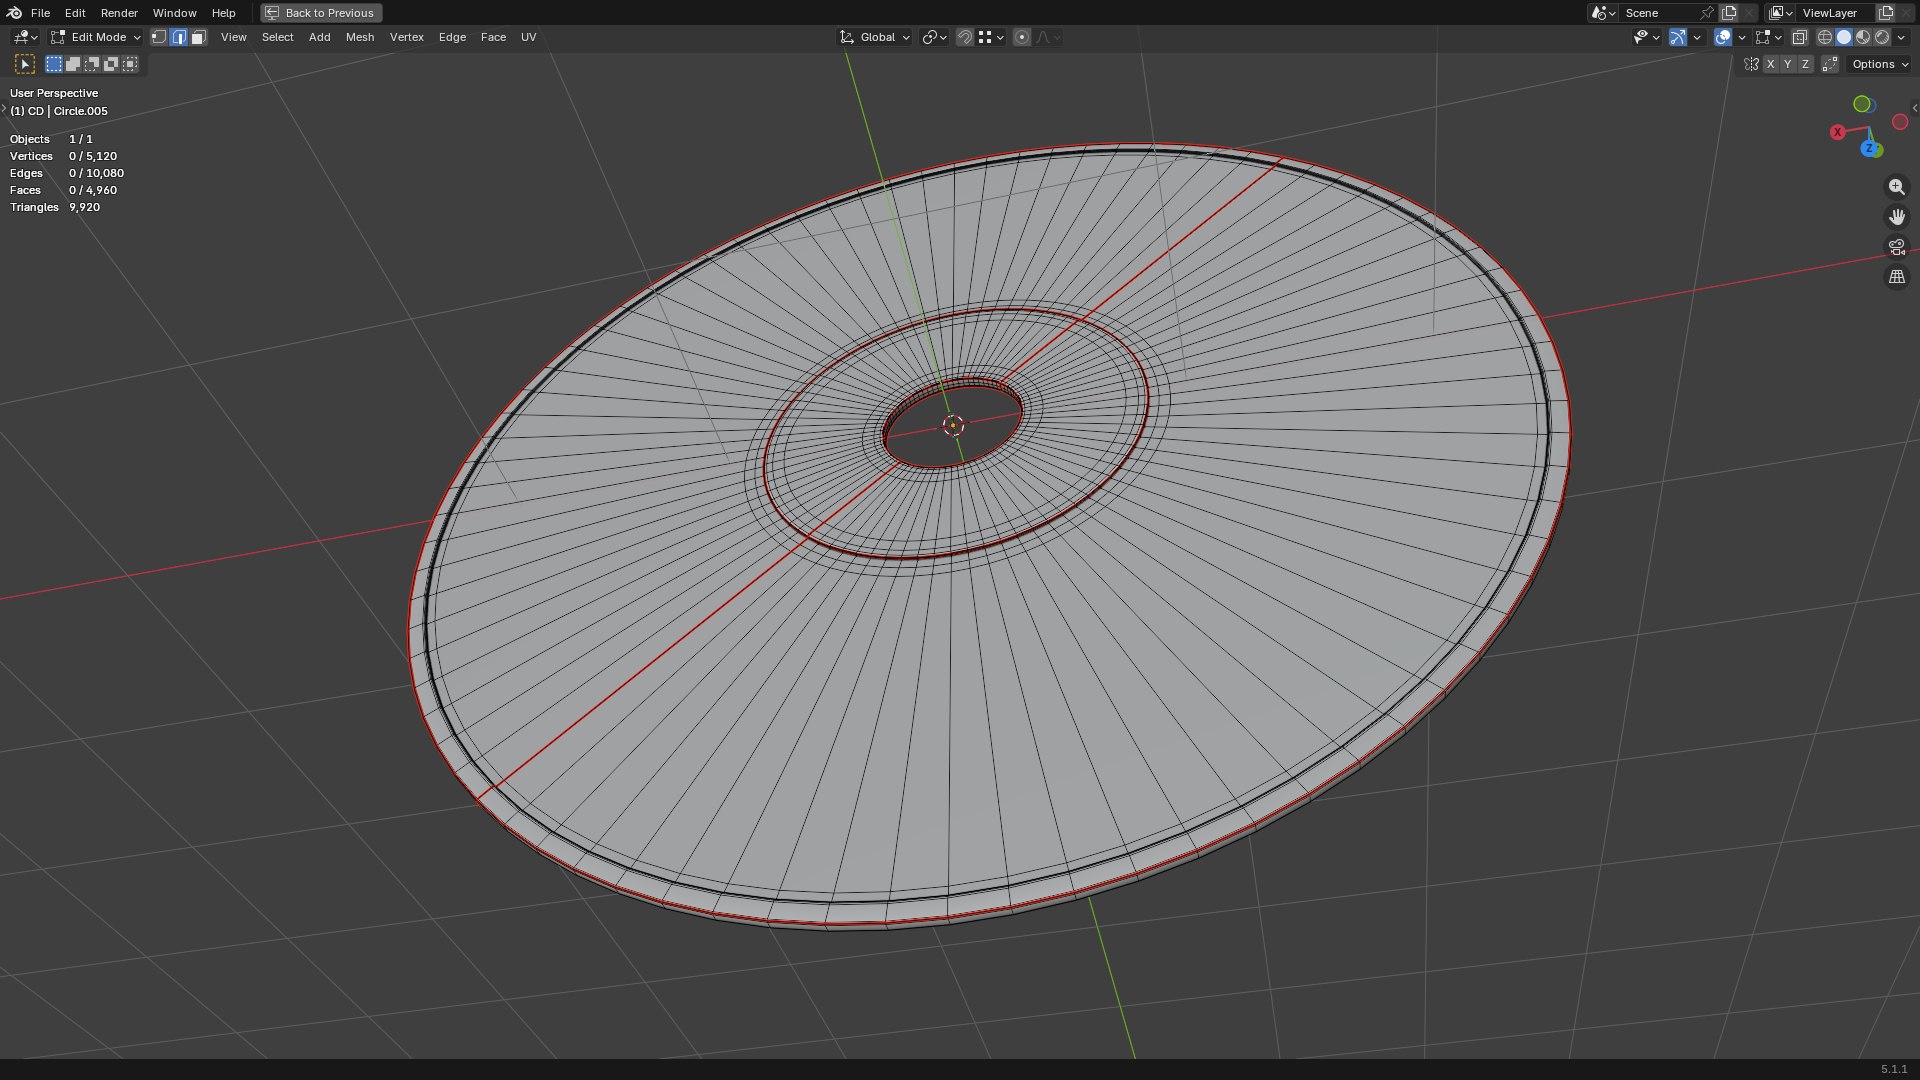Click the ViewLayer name field
1920x1080 pixels.
[x=1835, y=13]
